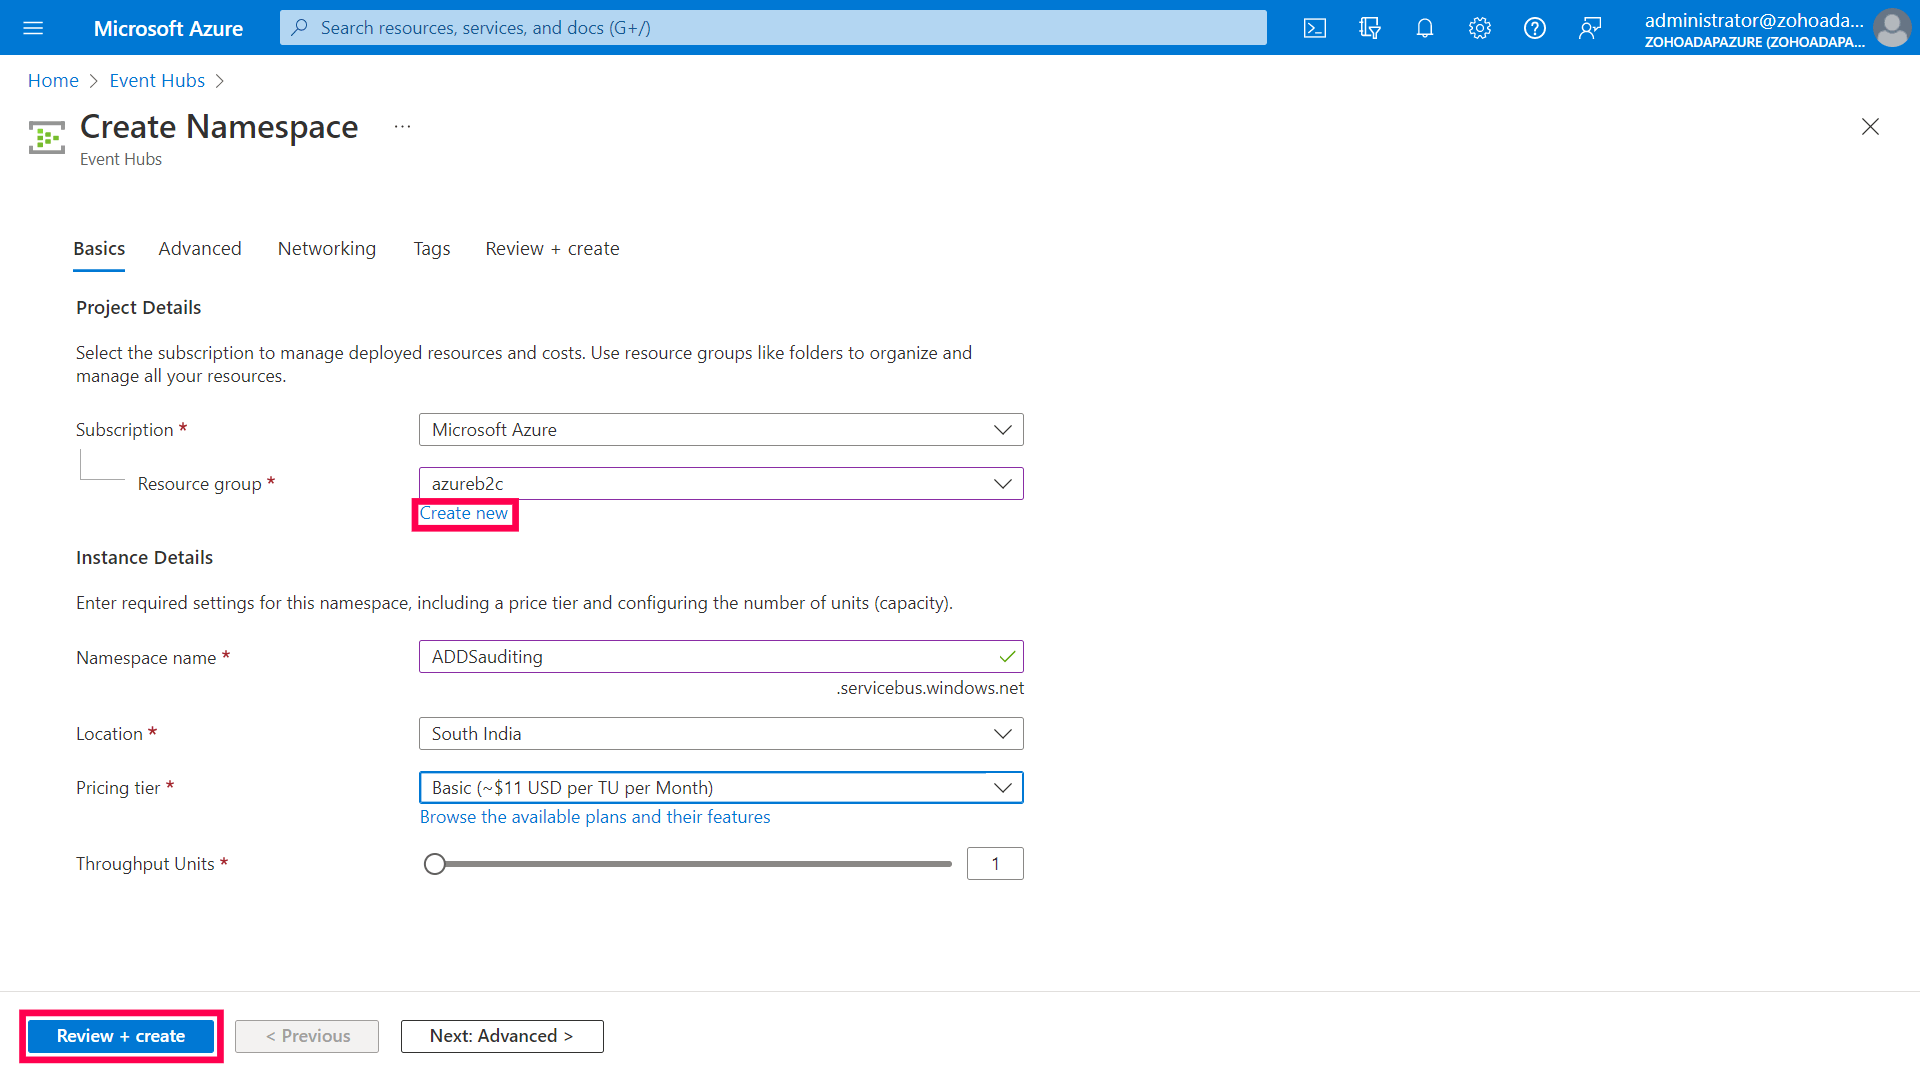The height and width of the screenshot is (1080, 1920).
Task: Click the Throughput Units slider handle
Action: pos(434,864)
